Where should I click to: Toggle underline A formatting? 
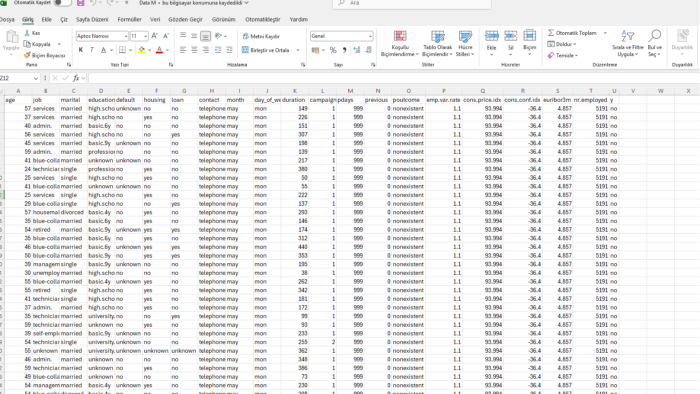coord(103,50)
